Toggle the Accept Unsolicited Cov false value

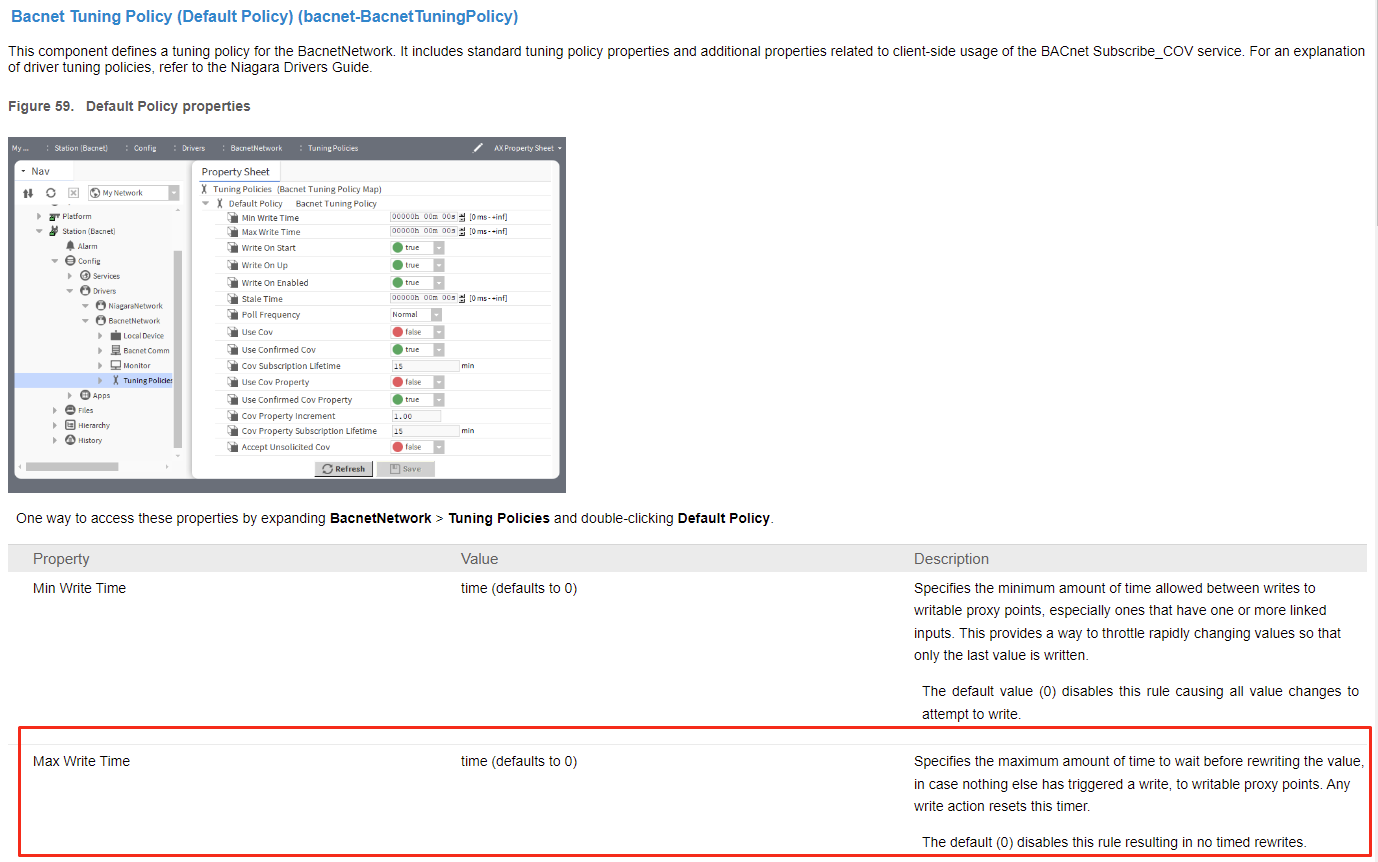417,447
